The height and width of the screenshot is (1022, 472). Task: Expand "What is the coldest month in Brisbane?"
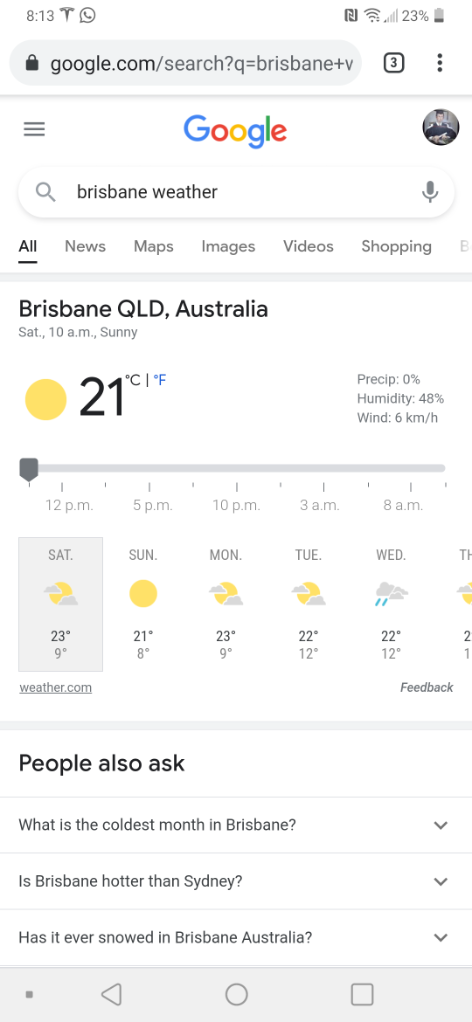236,825
